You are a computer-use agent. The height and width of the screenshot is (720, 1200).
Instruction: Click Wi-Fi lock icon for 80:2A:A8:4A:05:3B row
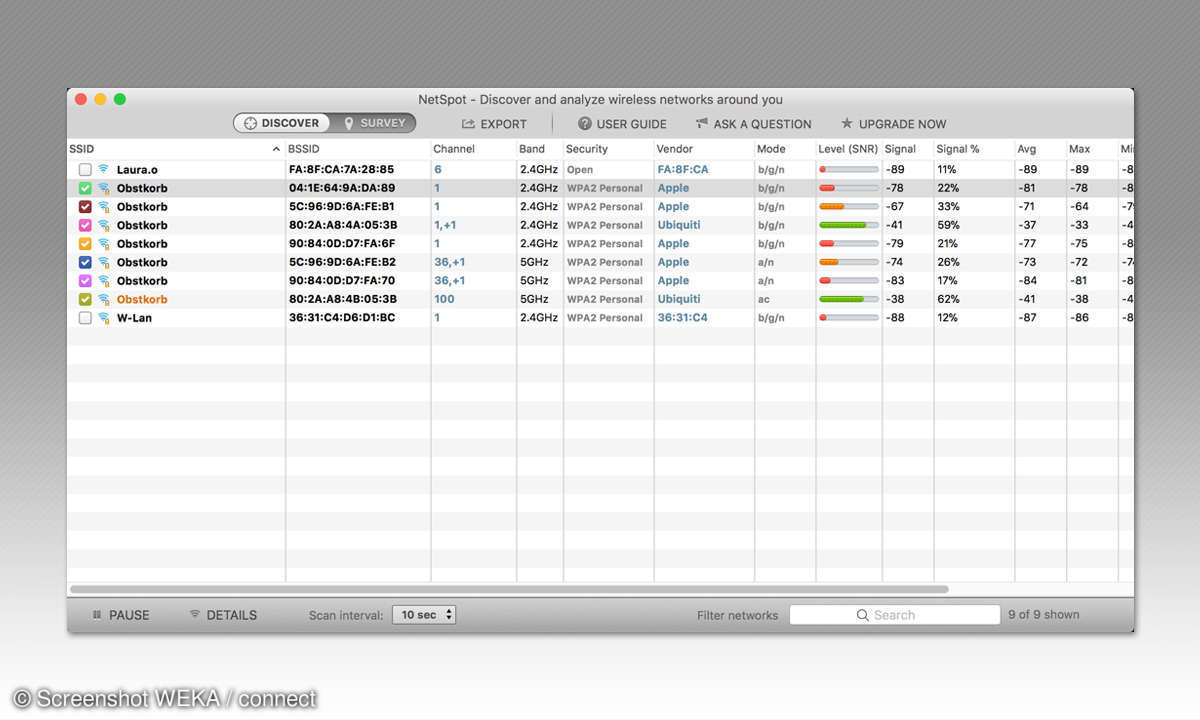click(x=103, y=225)
